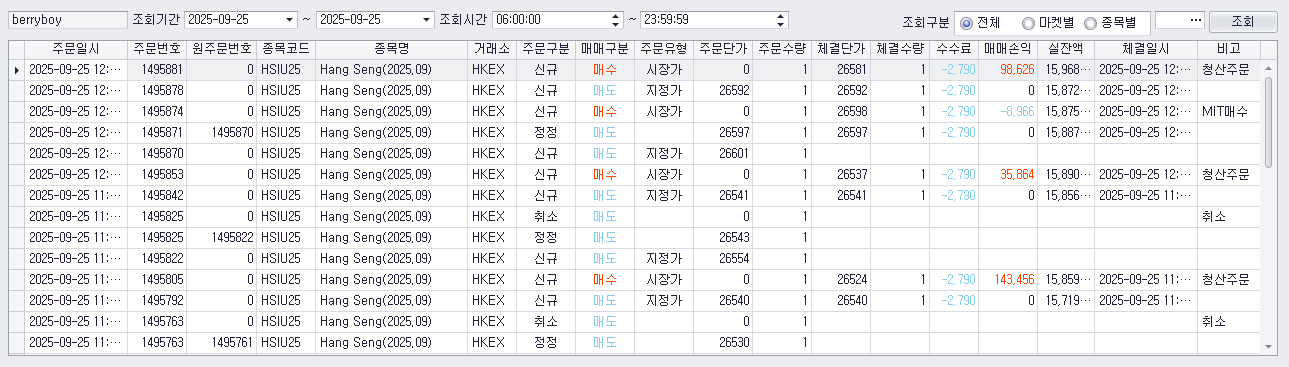Sort by the 주문번호 column header

click(156, 49)
